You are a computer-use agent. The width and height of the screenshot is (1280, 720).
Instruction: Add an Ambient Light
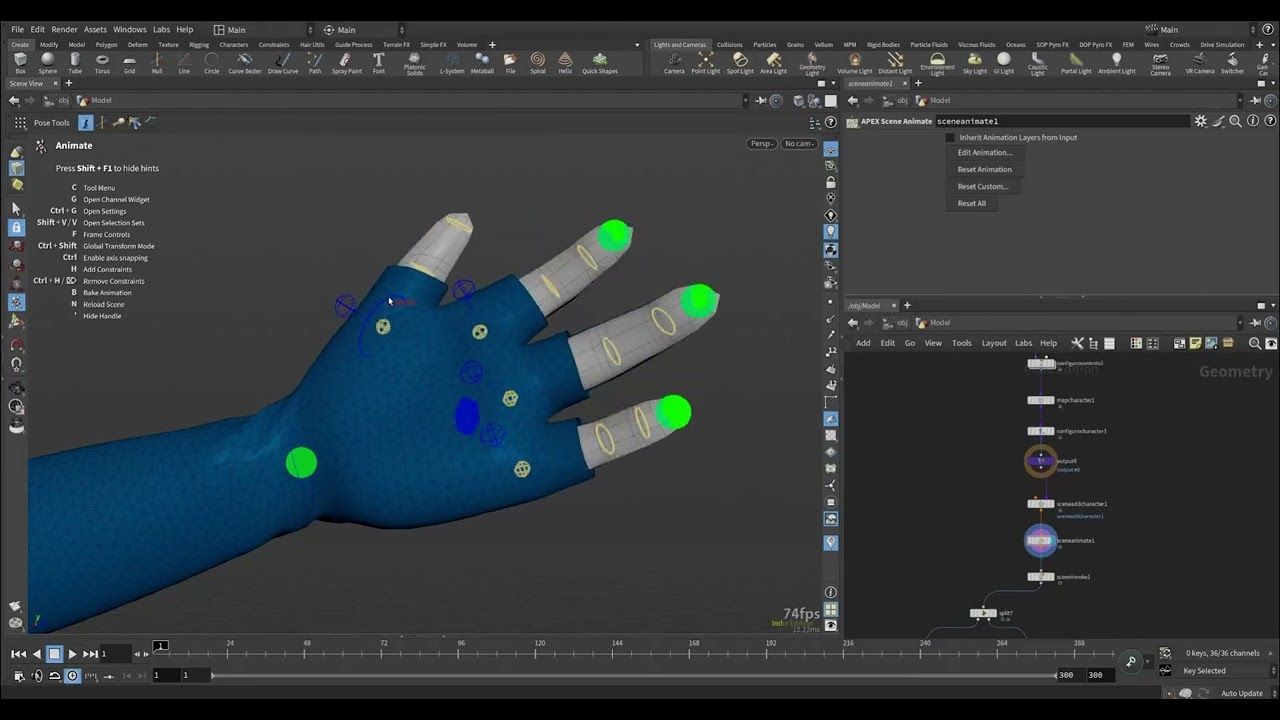tap(1117, 63)
